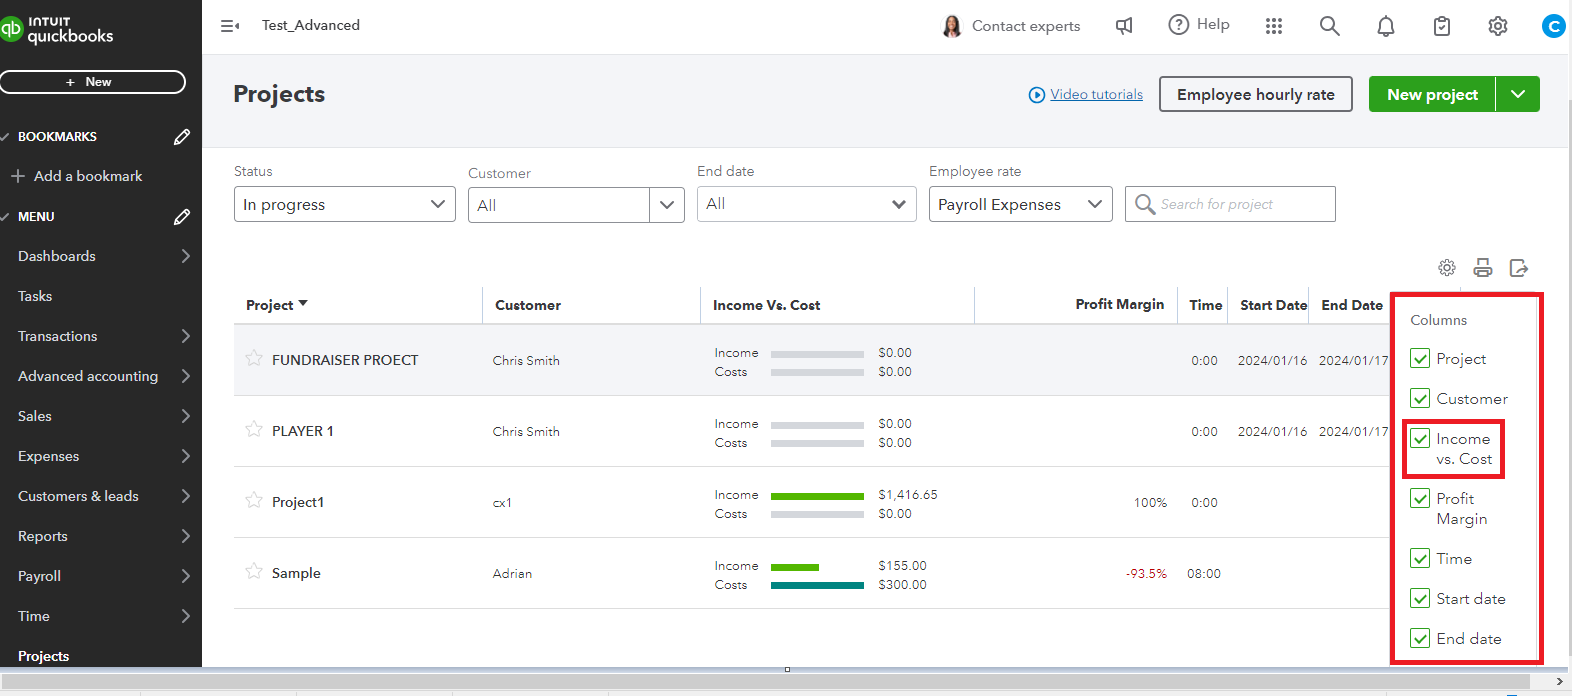The image size is (1572, 696).
Task: Expand the Employee rate Payroll Expenses dropdown
Action: click(x=1019, y=204)
